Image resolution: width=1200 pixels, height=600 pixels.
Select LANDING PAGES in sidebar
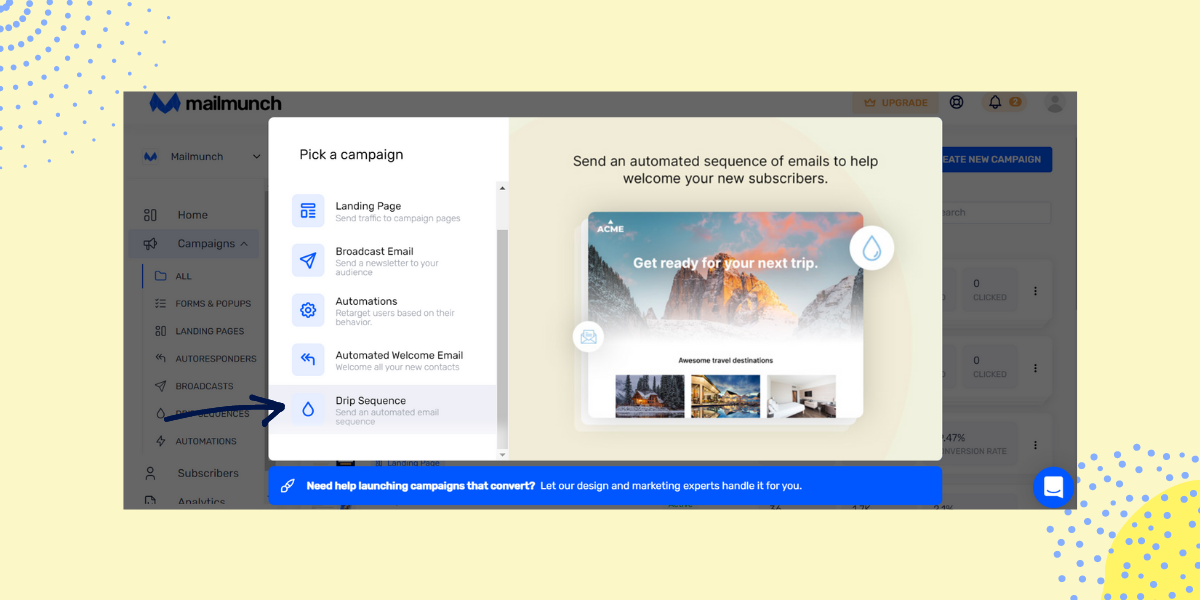tap(210, 331)
